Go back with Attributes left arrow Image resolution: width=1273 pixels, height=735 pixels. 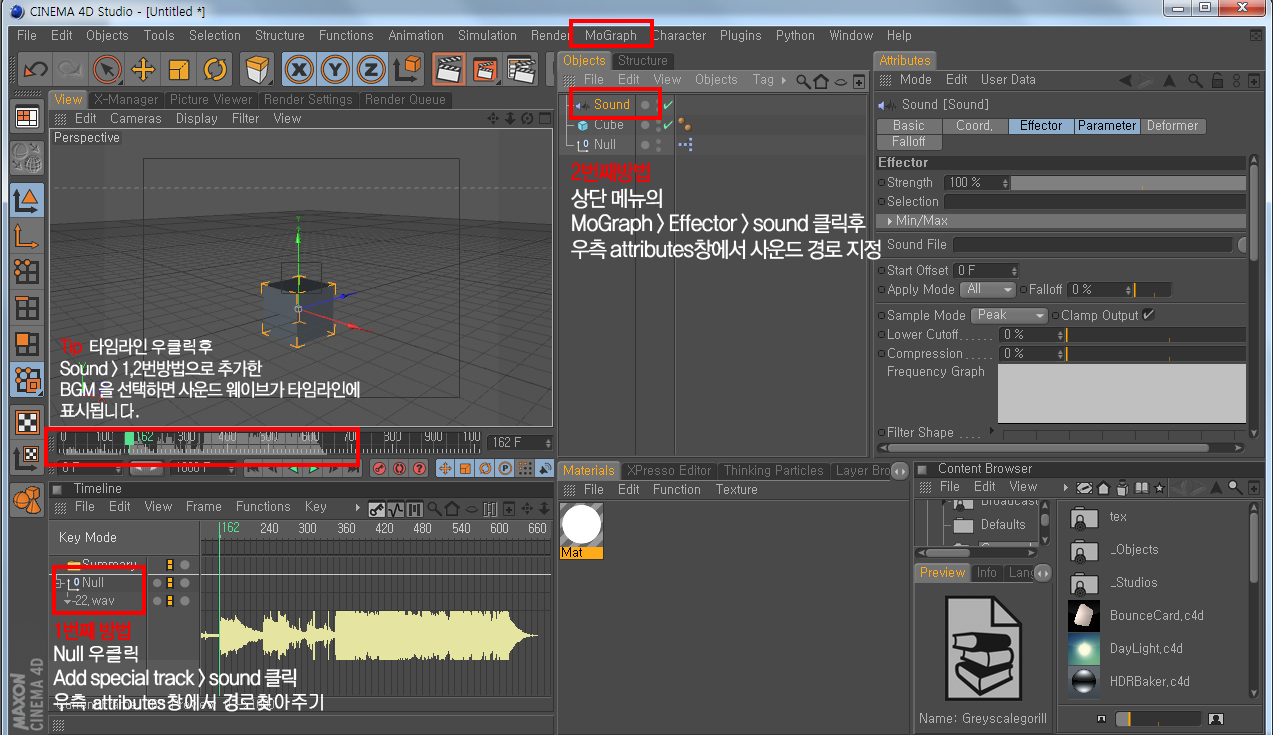point(1125,80)
